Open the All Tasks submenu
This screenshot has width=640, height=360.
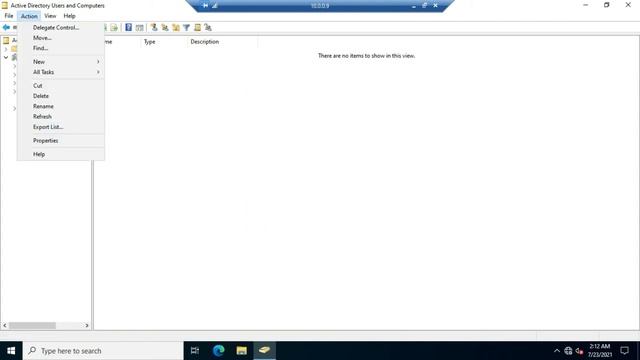click(61, 72)
